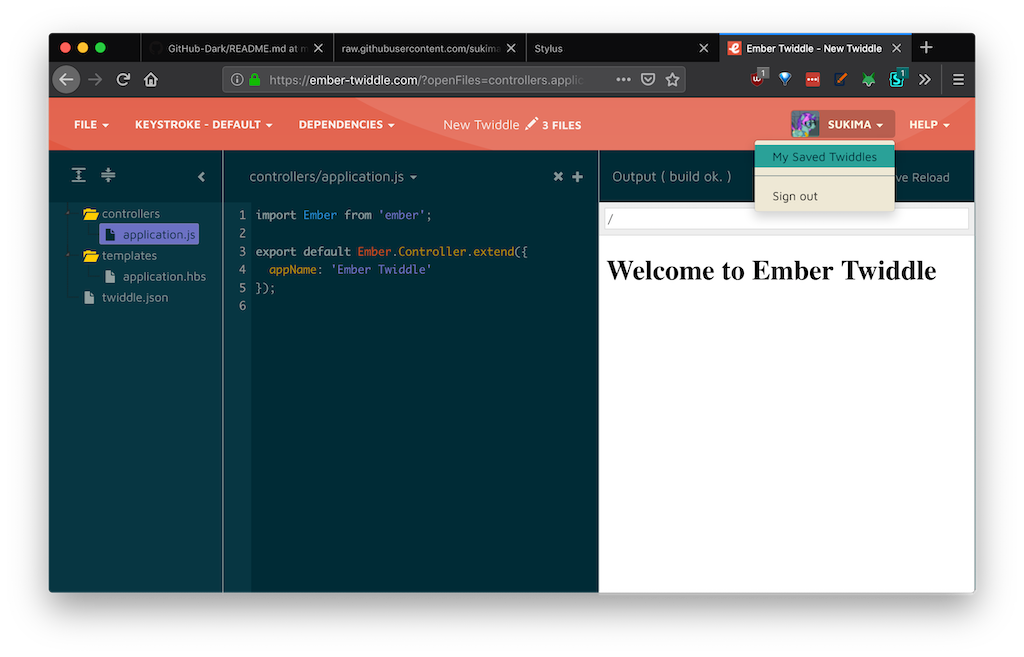1024x657 pixels.
Task: Click the New Twiddle title
Action: coord(481,125)
